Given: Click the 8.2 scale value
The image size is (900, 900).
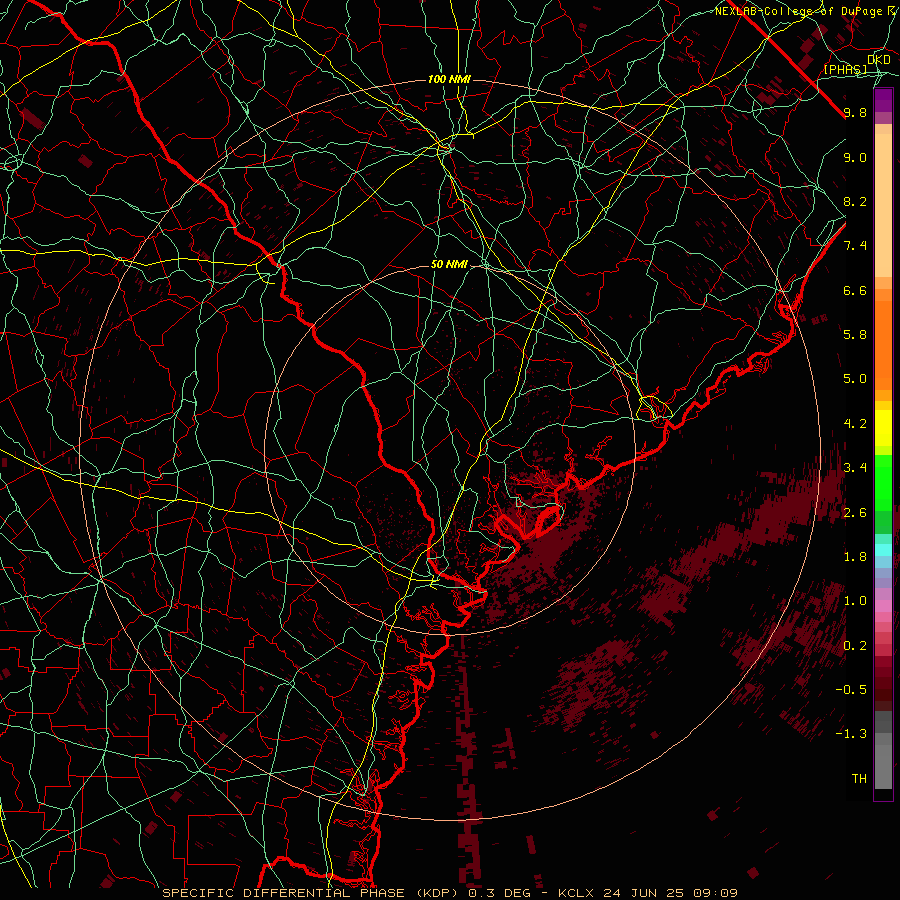Looking at the screenshot, I should (855, 202).
